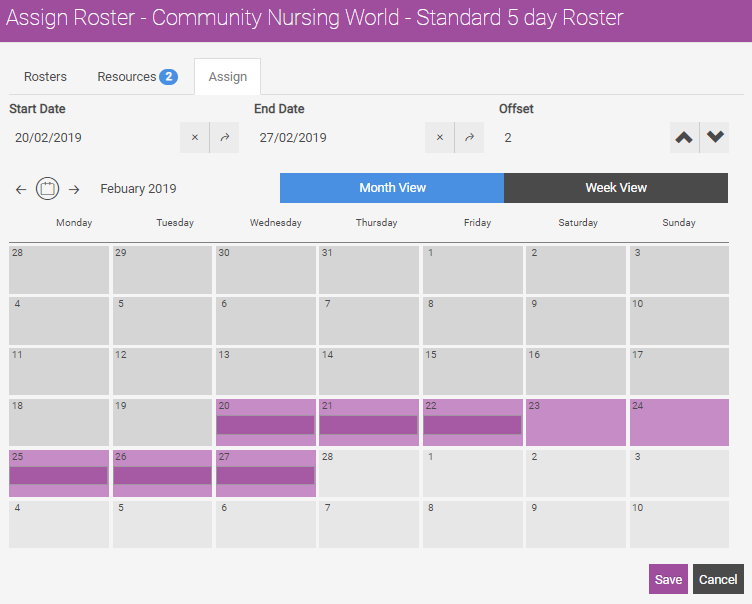Click the Thursday column header
Screen dimensions: 752x604
pyautogui.click(x=376, y=223)
